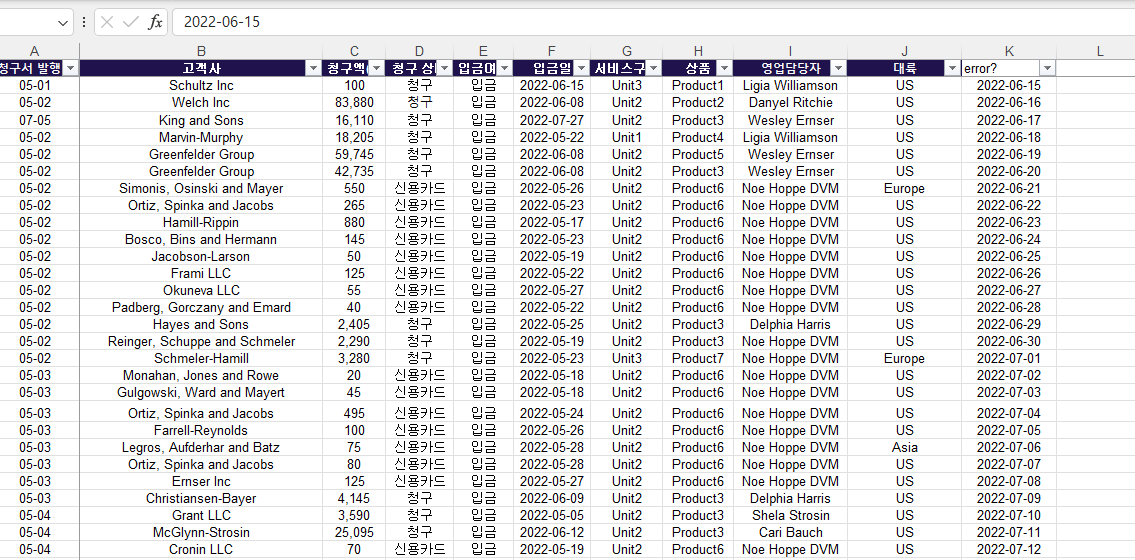Select the Cari Bauch cell
The height and width of the screenshot is (560, 1135).
click(x=790, y=533)
